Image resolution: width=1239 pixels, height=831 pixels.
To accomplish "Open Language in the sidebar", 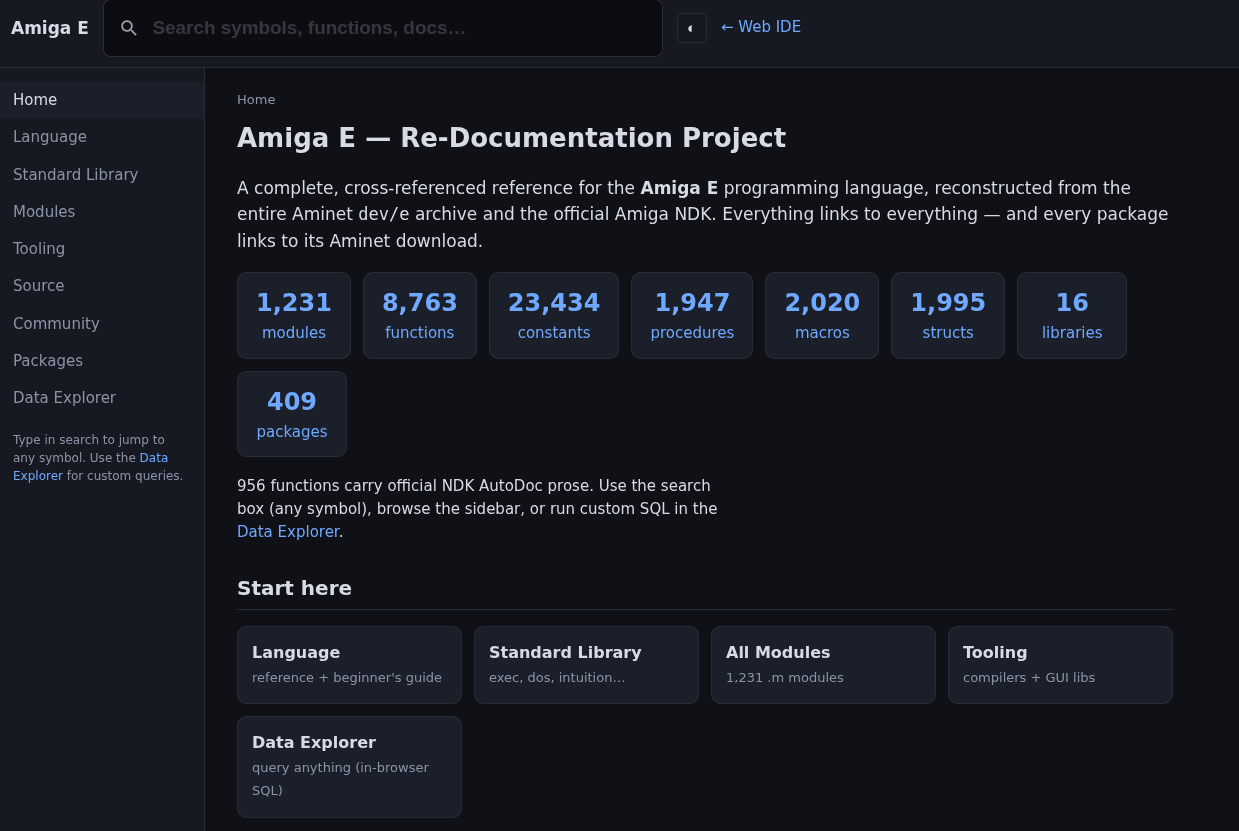I will [102, 137].
